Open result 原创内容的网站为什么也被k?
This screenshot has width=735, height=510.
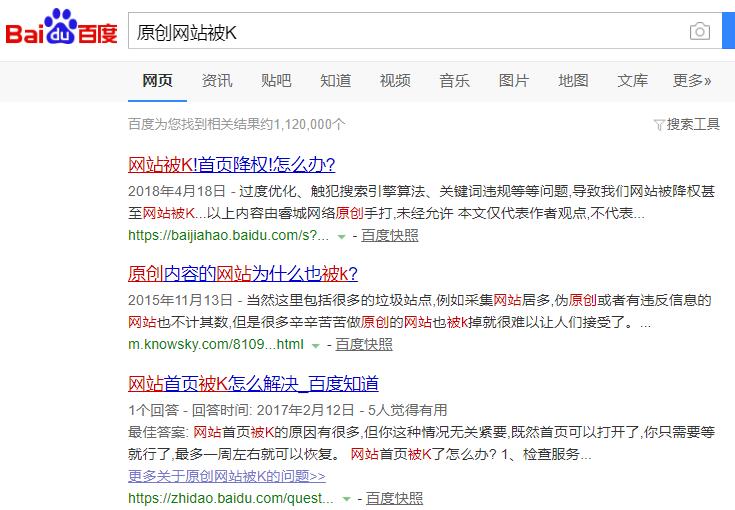coord(243,273)
